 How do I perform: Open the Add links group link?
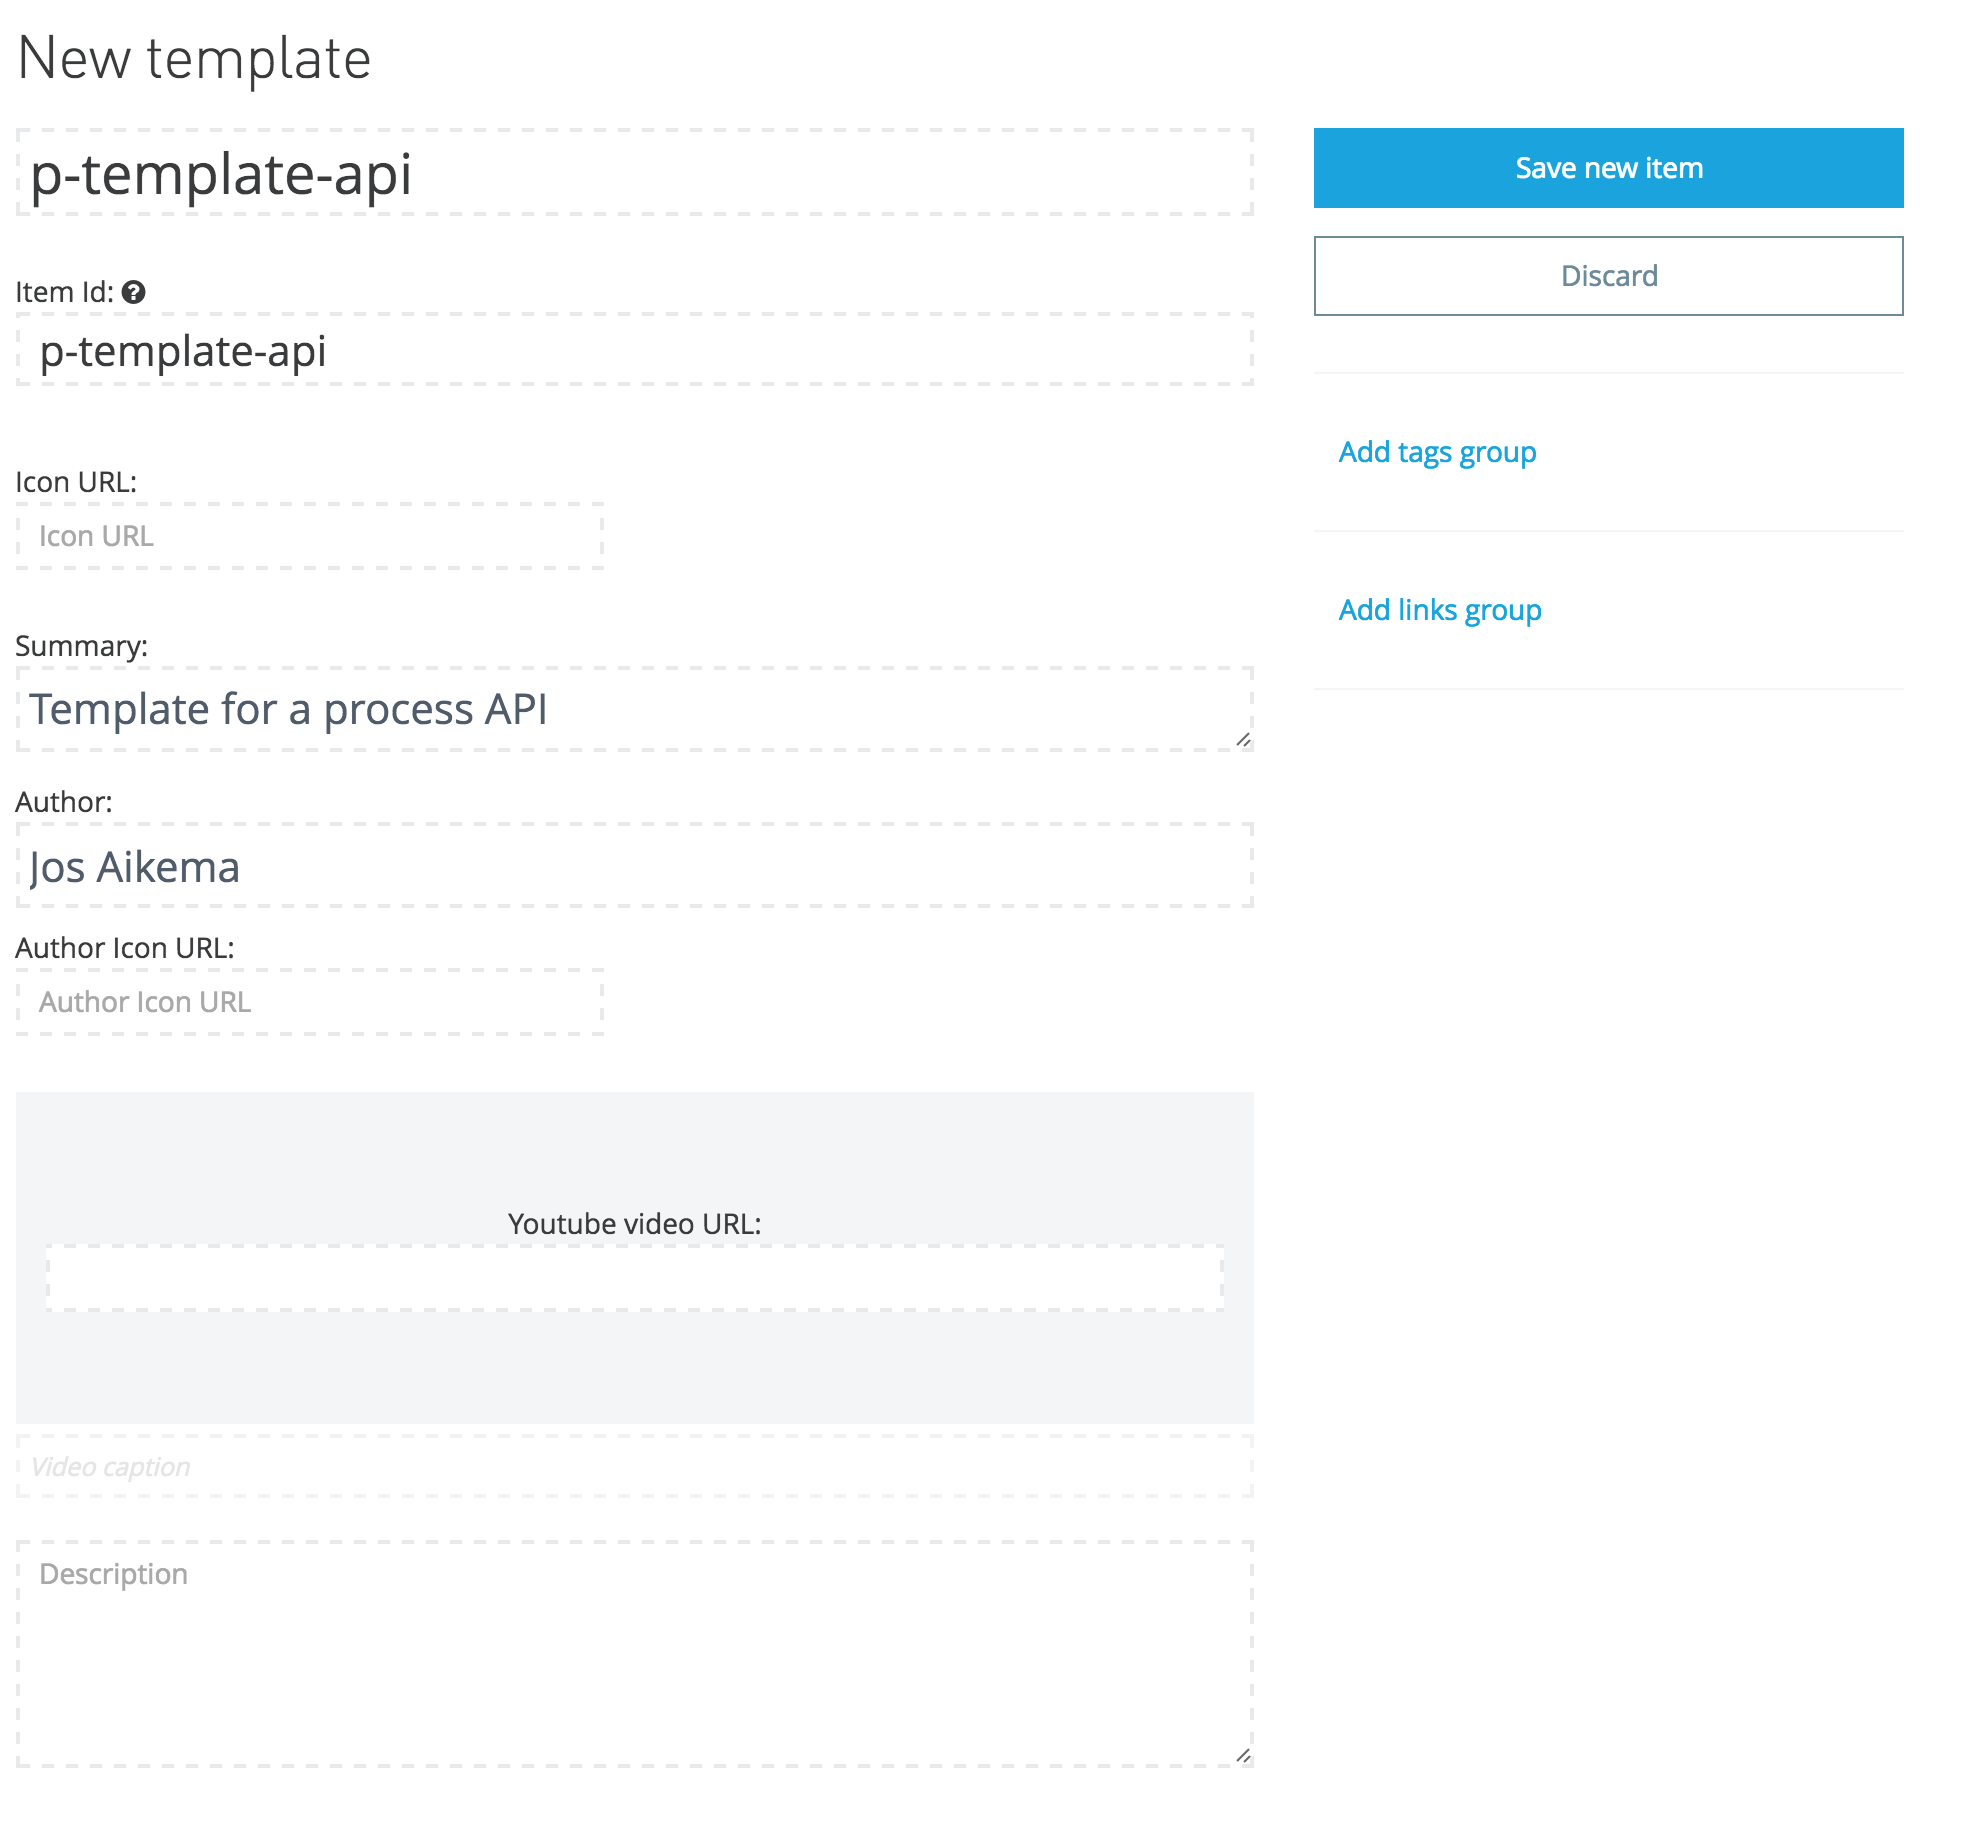1440,610
